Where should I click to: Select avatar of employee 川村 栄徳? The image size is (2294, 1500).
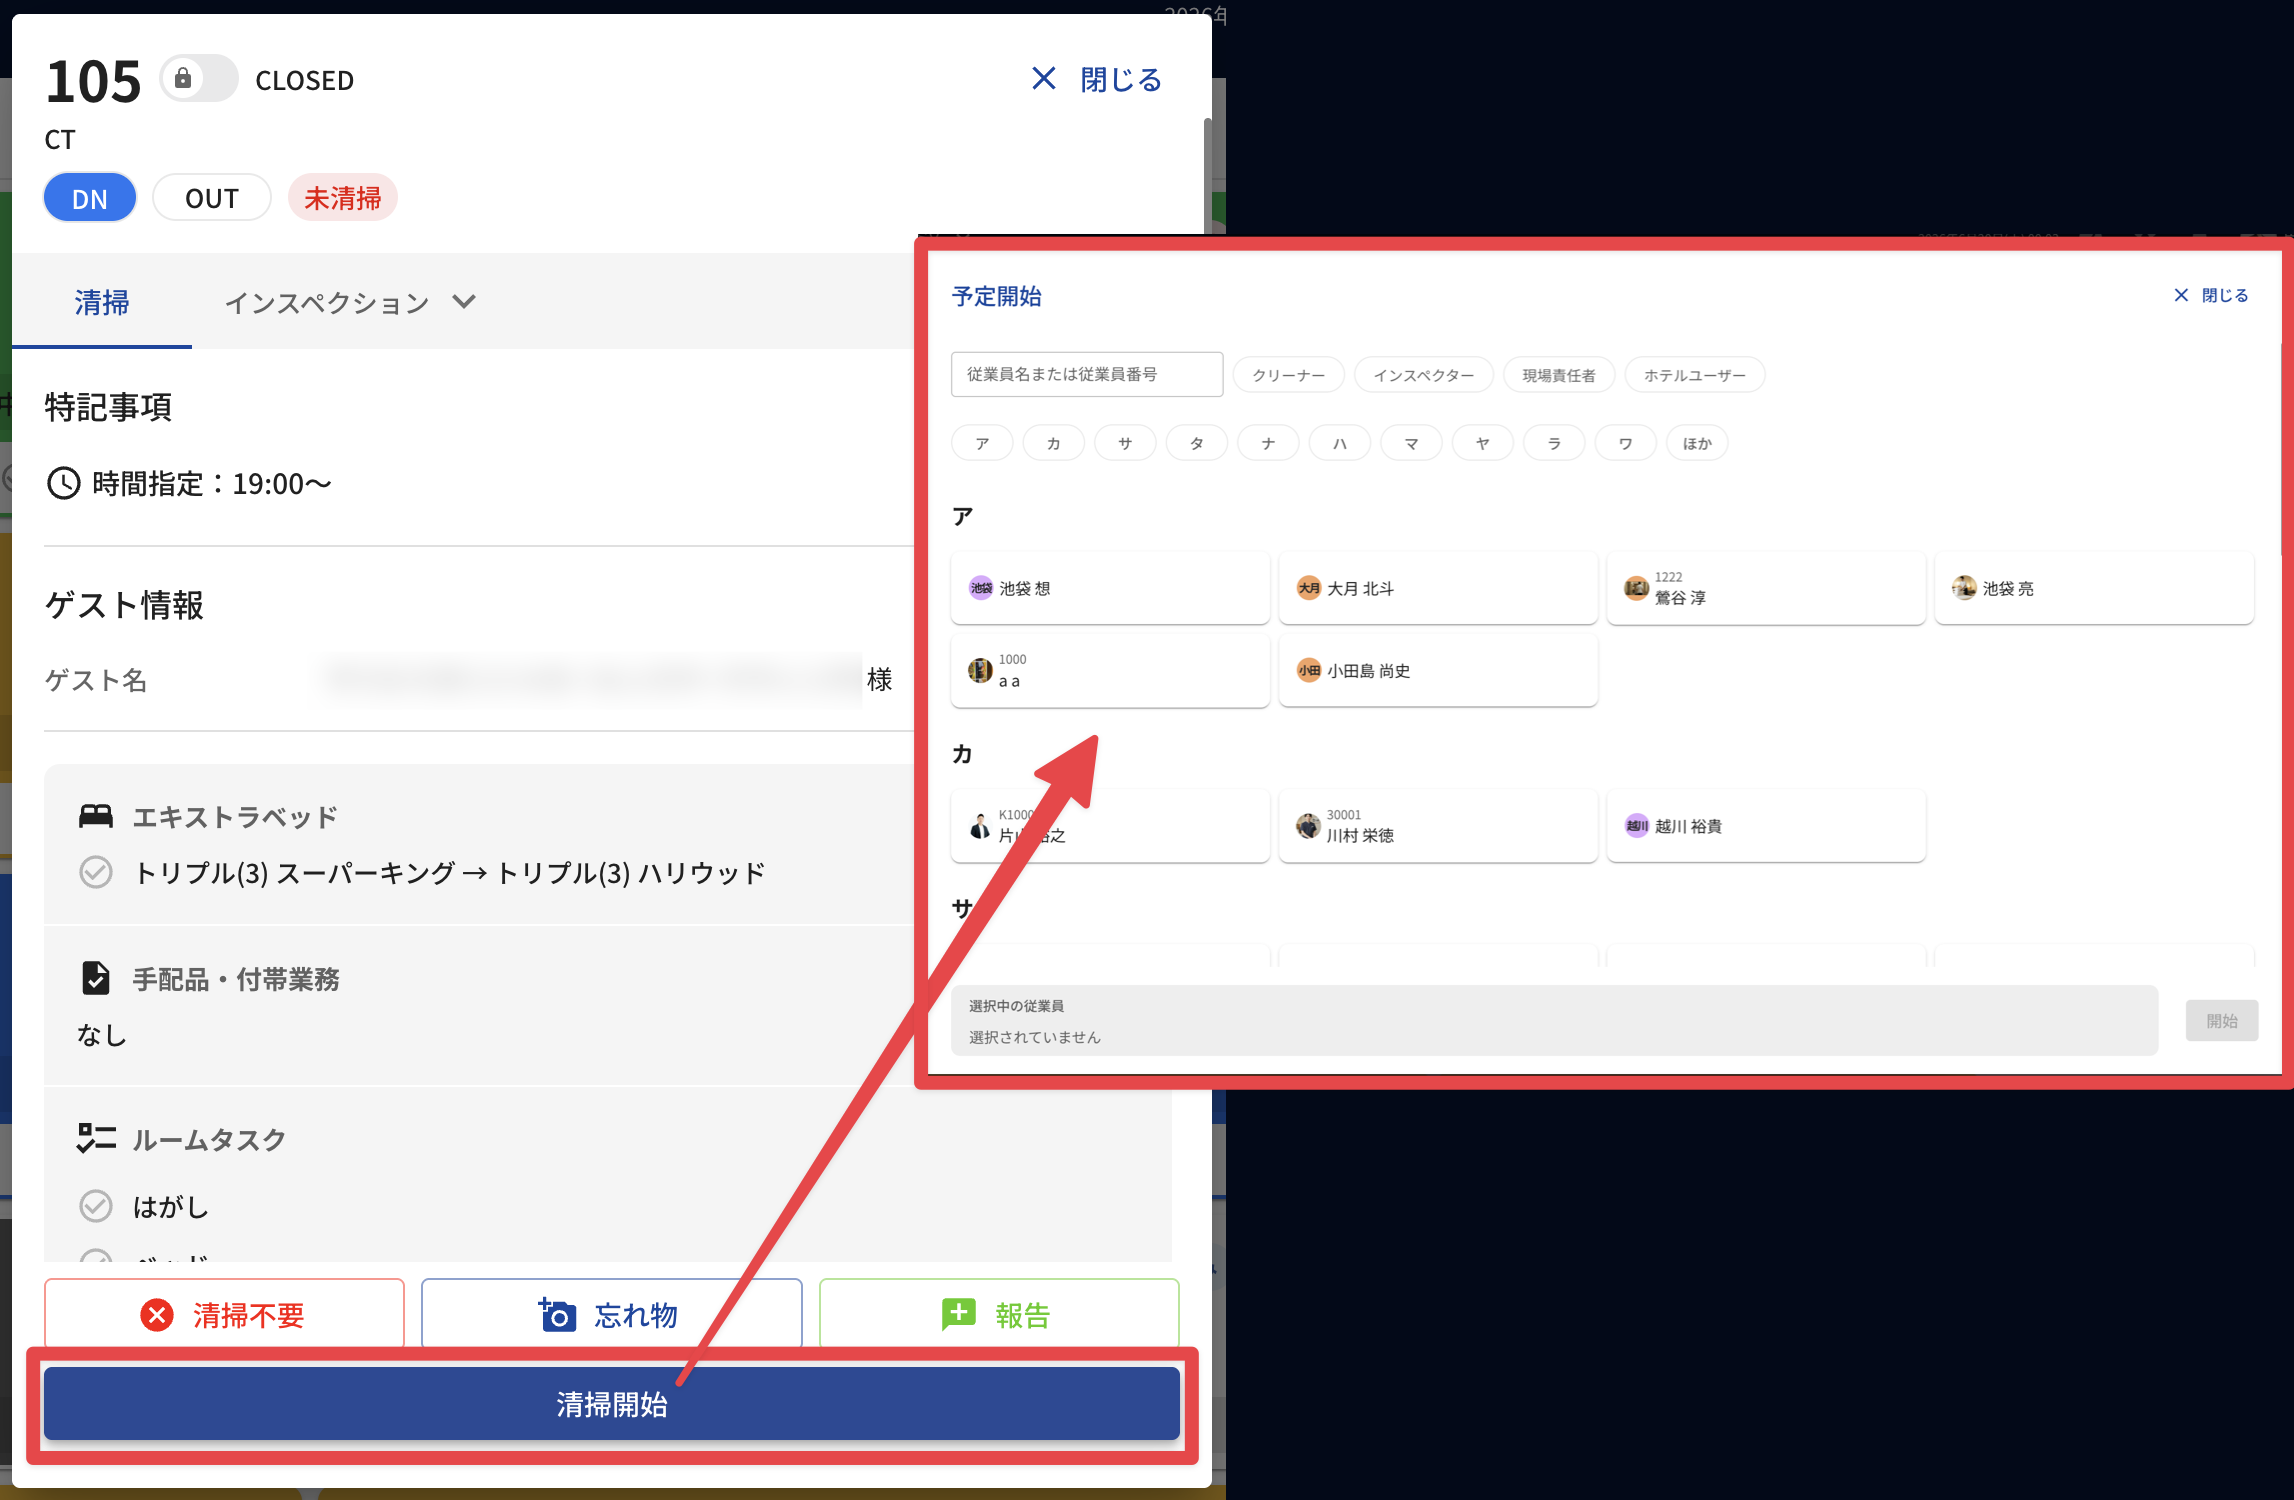[x=1308, y=826]
